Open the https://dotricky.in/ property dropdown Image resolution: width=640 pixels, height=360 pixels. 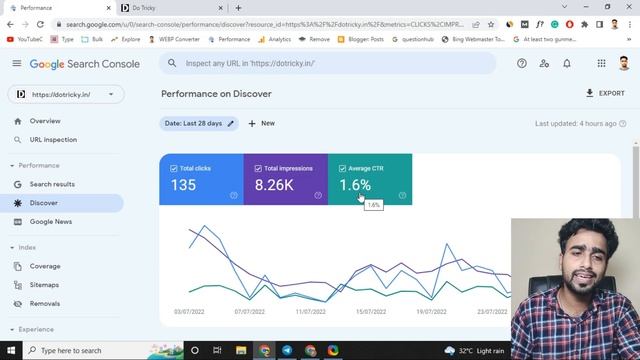[66, 94]
